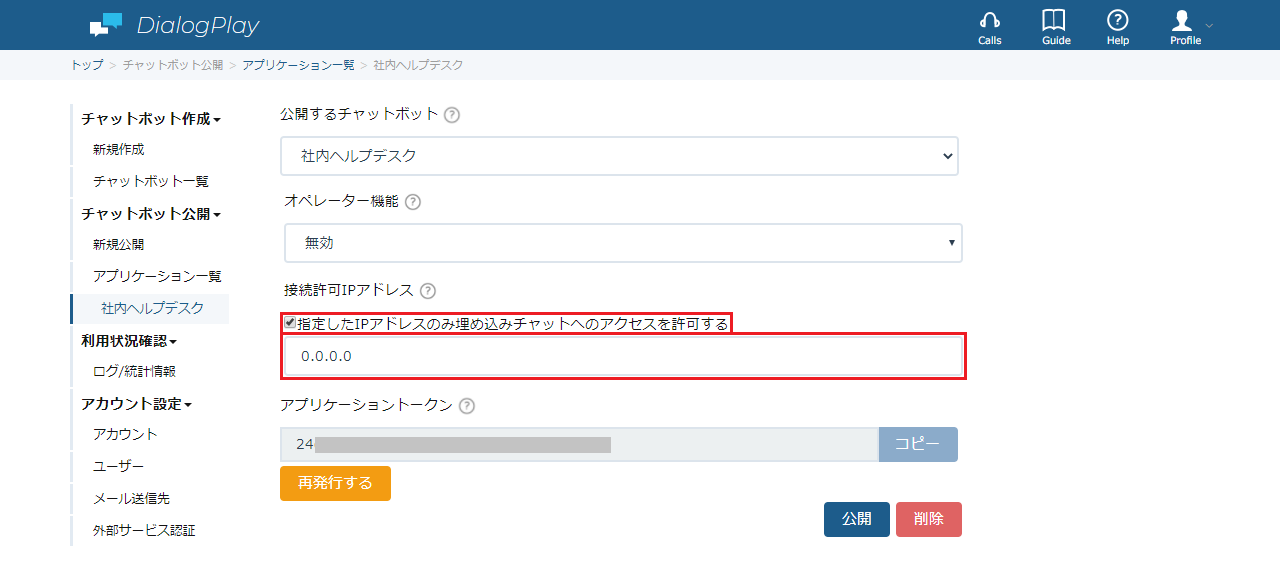Open アプリケーション一覧 in the sidebar
1280x565 pixels.
point(157,276)
